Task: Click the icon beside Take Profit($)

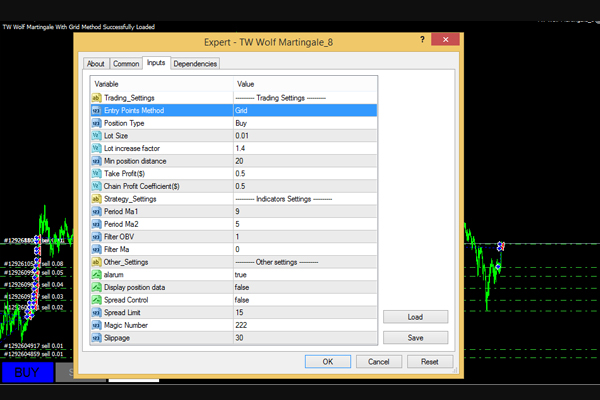Action: 96,174
